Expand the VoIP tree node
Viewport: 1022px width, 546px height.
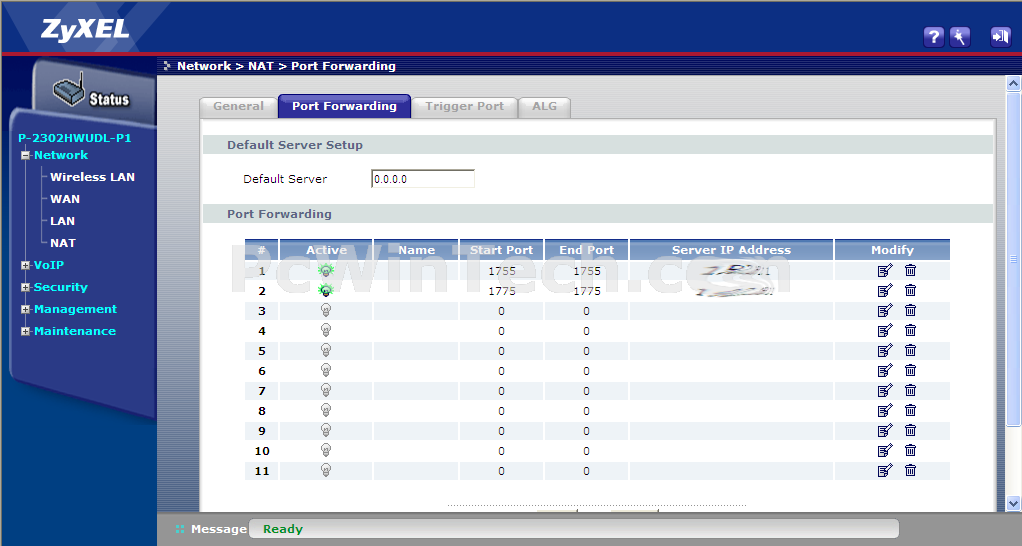pyautogui.click(x=25, y=265)
